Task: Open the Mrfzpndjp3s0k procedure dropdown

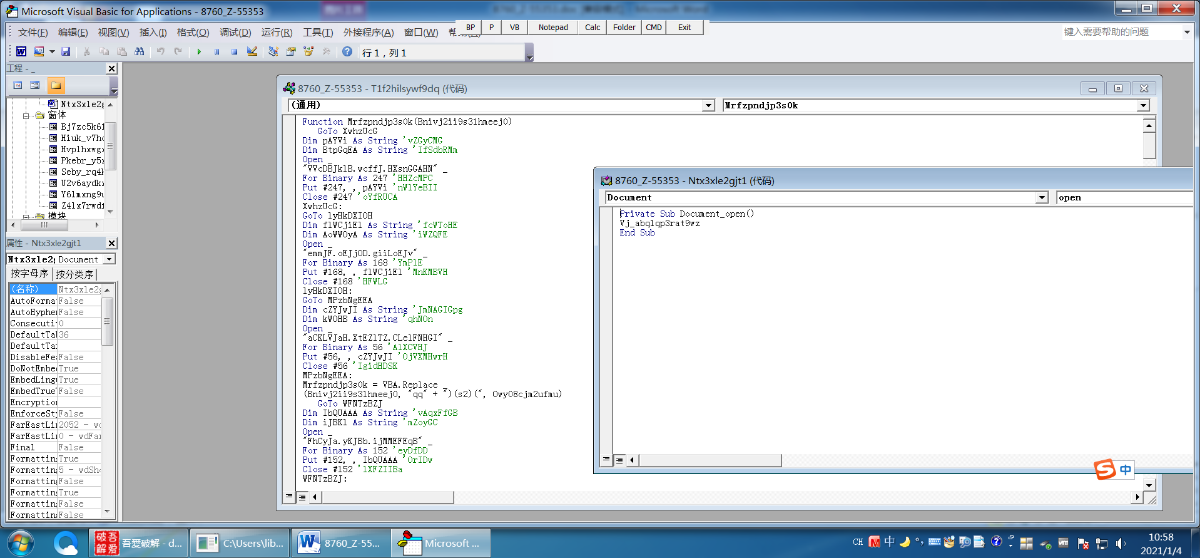Action: coord(1143,105)
